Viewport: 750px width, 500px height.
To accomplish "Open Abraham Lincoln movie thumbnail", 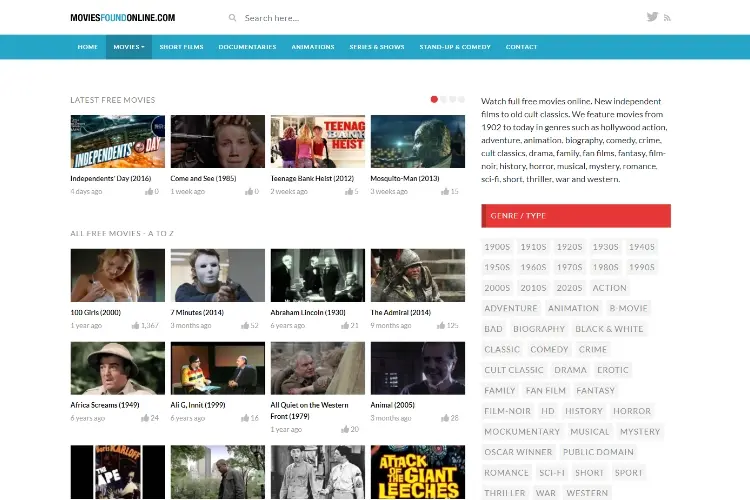I will point(318,275).
